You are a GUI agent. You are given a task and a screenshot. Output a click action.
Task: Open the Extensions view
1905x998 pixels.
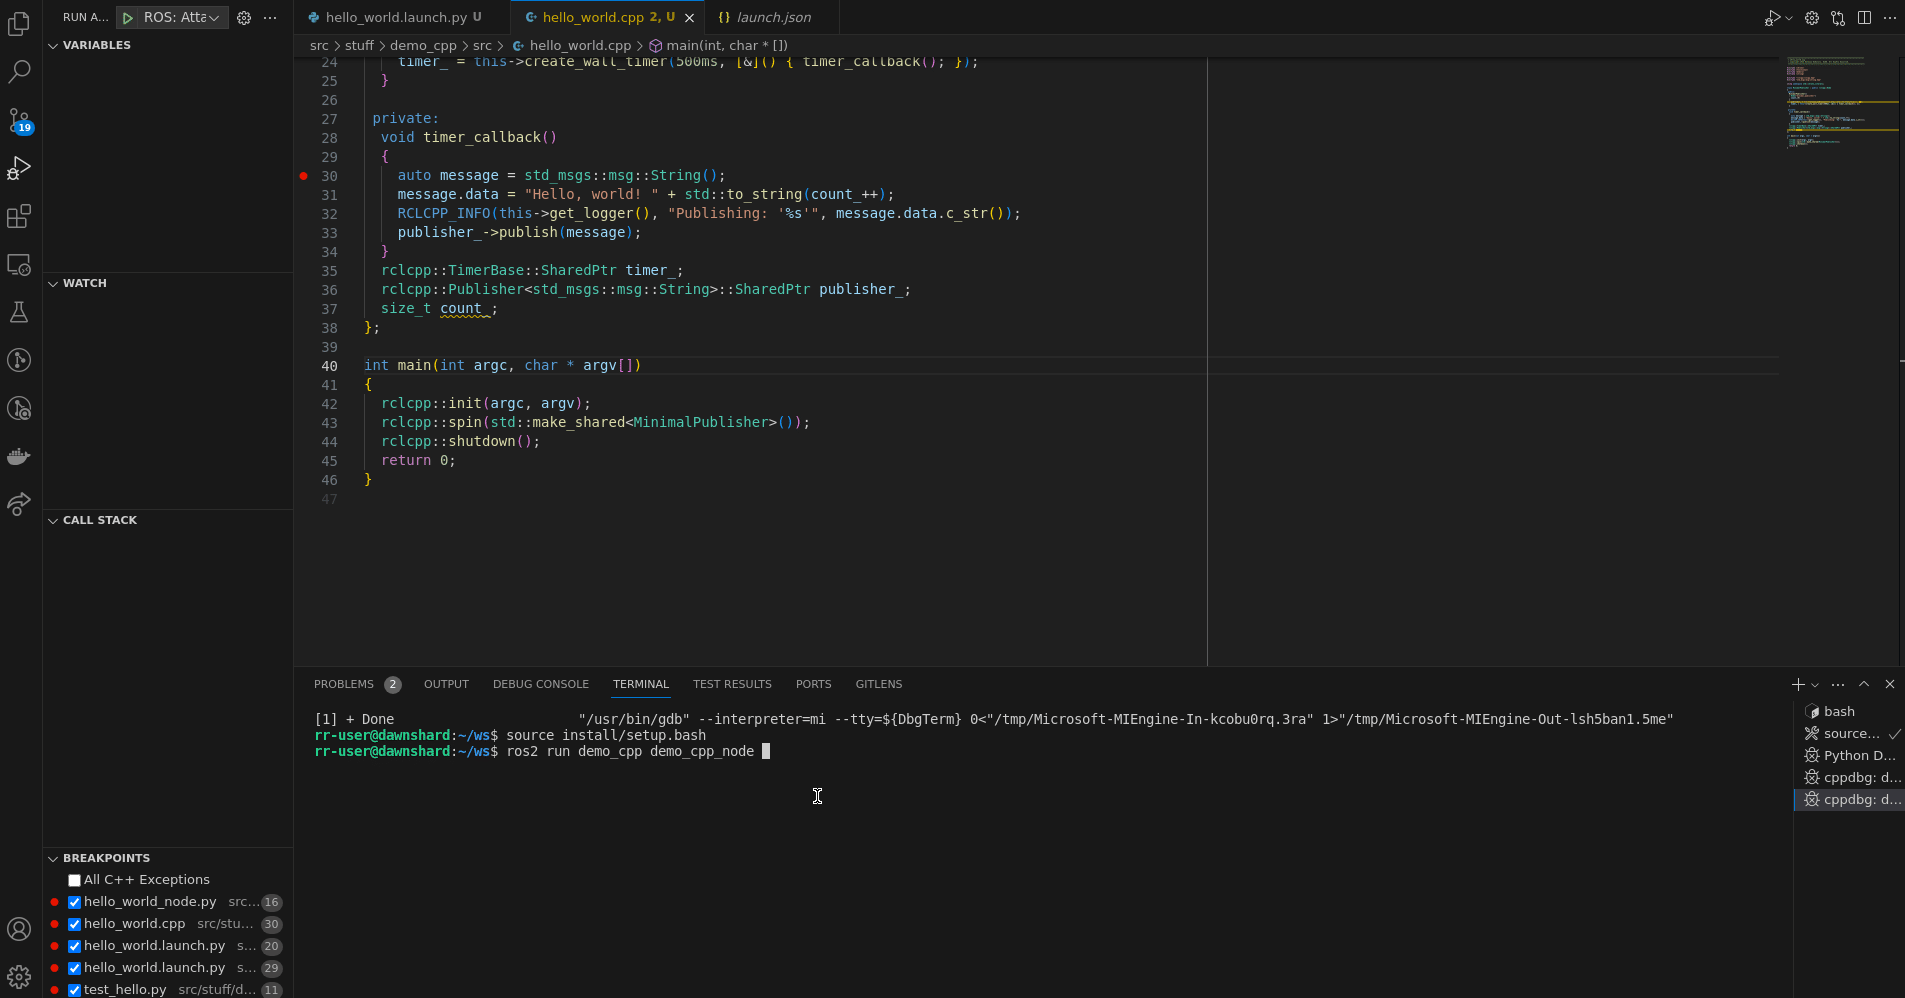(x=19, y=216)
